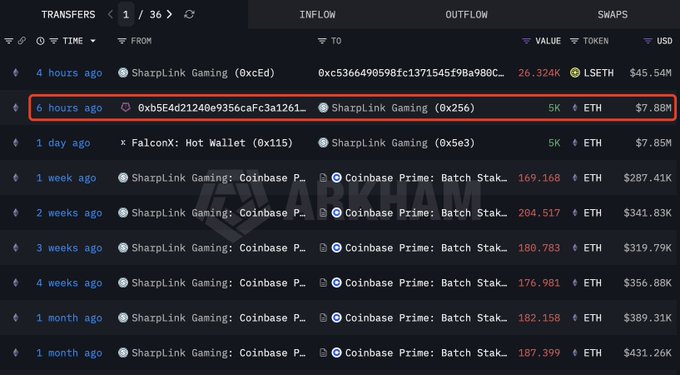Click Coinbase Prime logo in 1 week ago row

(337, 178)
